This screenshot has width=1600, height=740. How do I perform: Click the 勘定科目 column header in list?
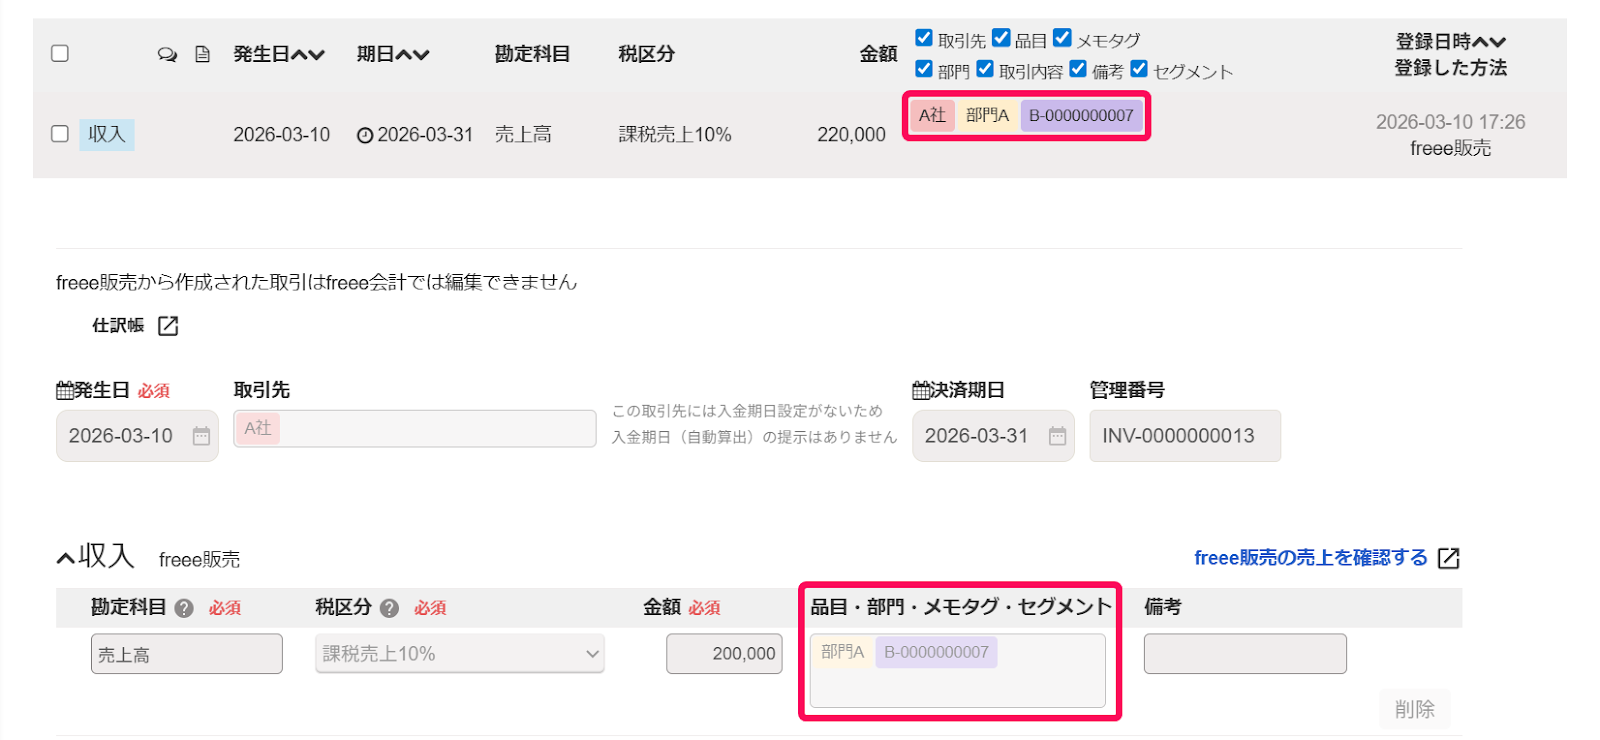pyautogui.click(x=532, y=54)
